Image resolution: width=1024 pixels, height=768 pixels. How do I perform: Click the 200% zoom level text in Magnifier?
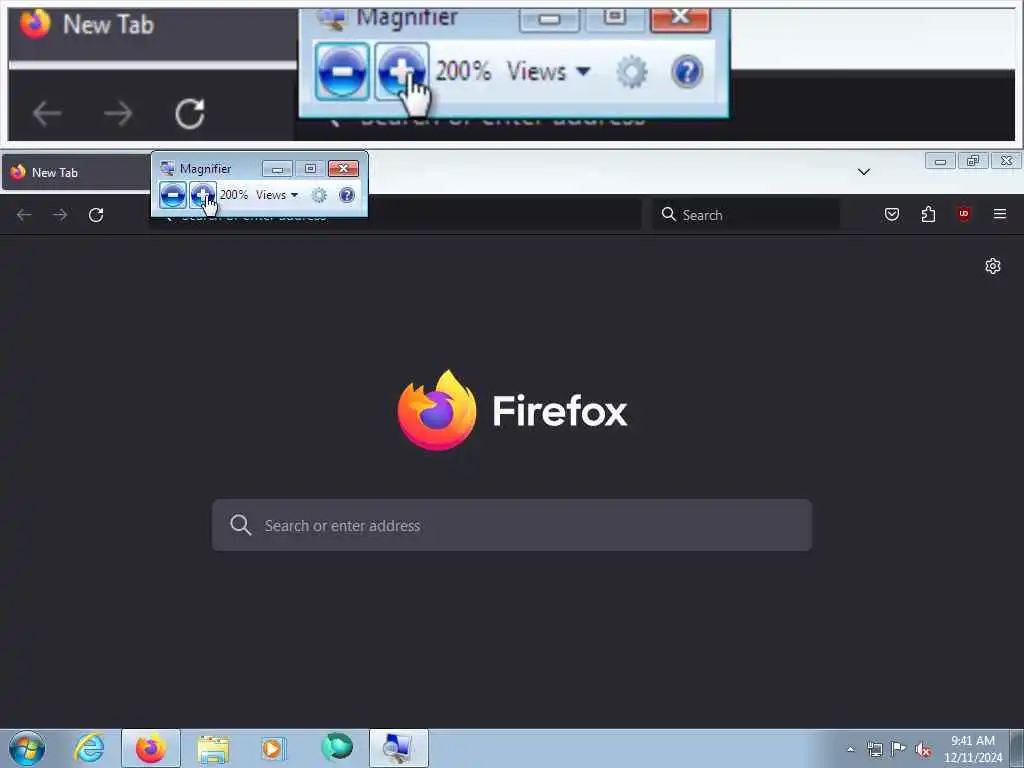tap(234, 195)
